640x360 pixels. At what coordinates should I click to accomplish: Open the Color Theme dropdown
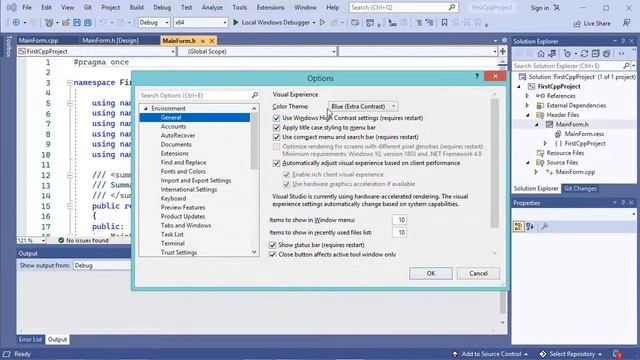click(363, 107)
